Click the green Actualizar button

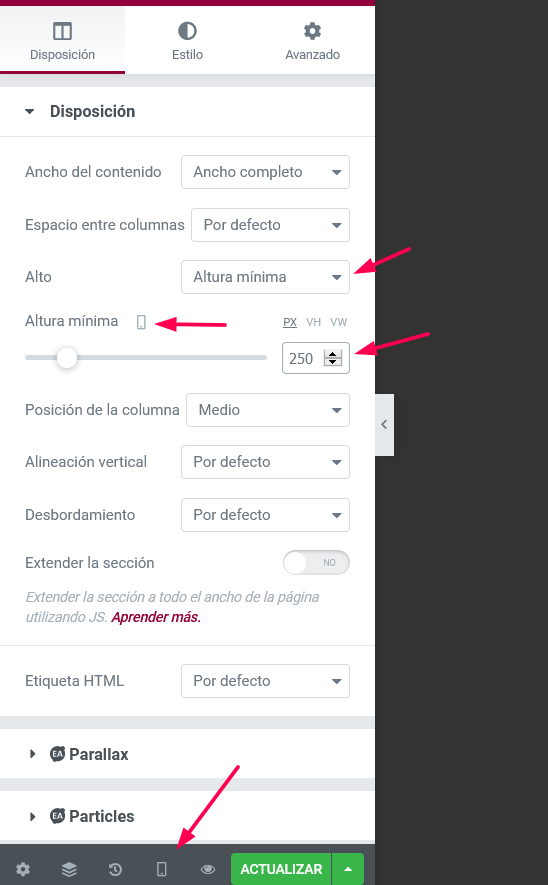(281, 869)
